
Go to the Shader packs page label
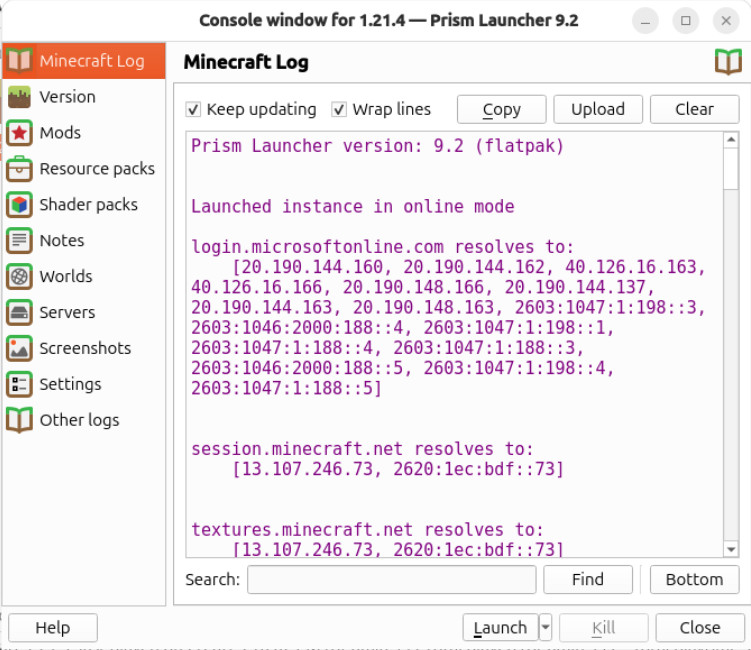[89, 205]
